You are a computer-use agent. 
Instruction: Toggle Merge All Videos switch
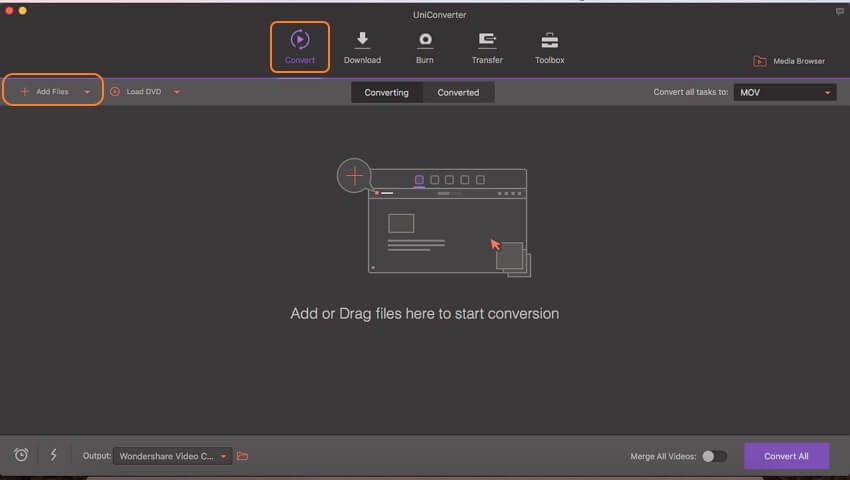click(x=714, y=456)
